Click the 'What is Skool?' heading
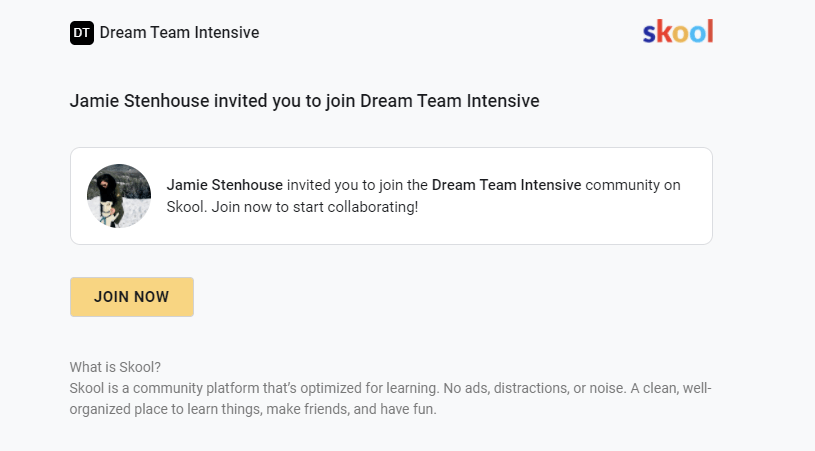The height and width of the screenshot is (451, 815). [115, 367]
